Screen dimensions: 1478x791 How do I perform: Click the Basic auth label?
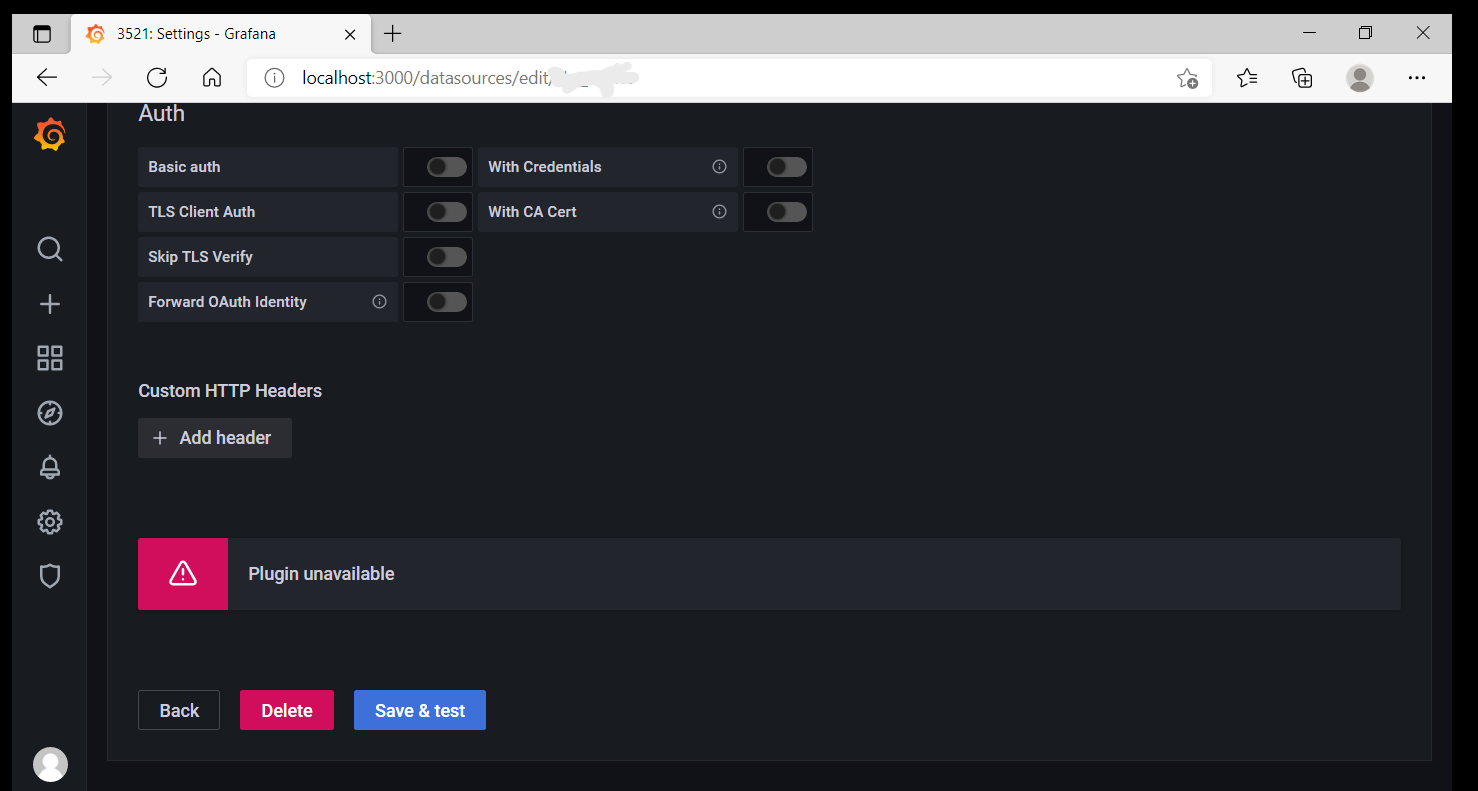tap(184, 167)
